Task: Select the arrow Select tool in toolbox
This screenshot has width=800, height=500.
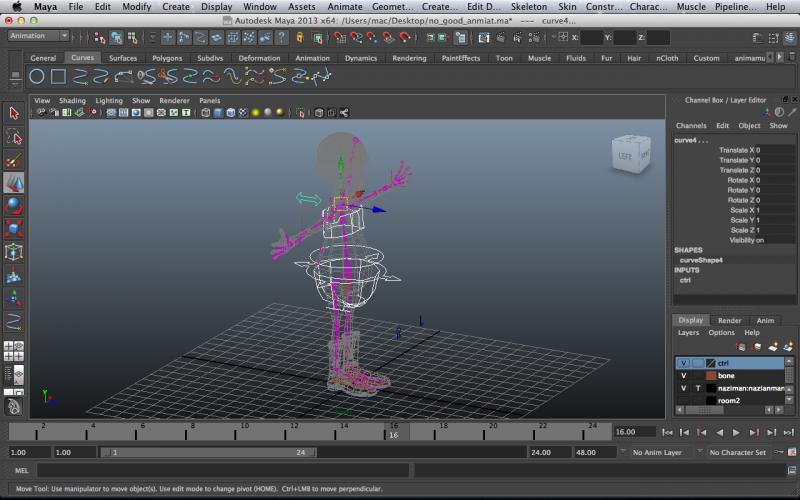Action: click(14, 113)
